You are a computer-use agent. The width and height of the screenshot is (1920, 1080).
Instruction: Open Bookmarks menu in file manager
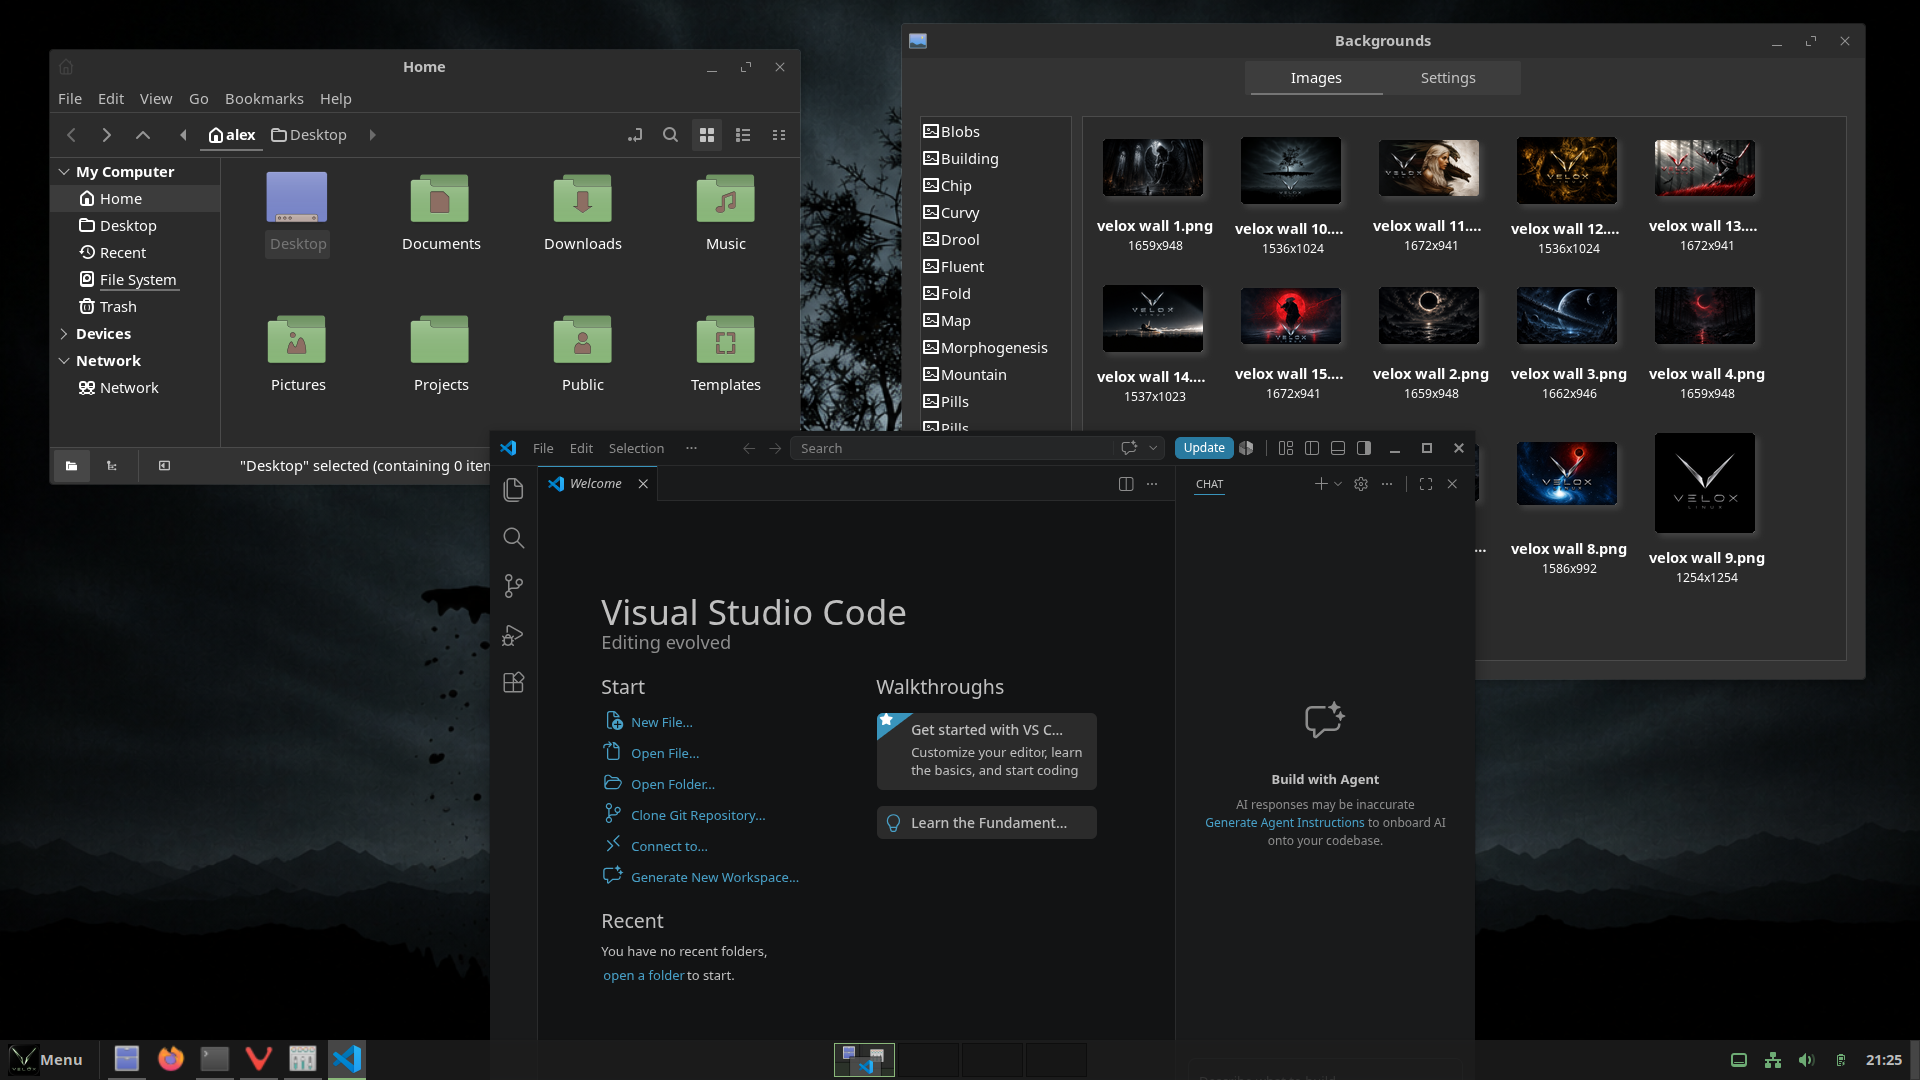tap(264, 99)
